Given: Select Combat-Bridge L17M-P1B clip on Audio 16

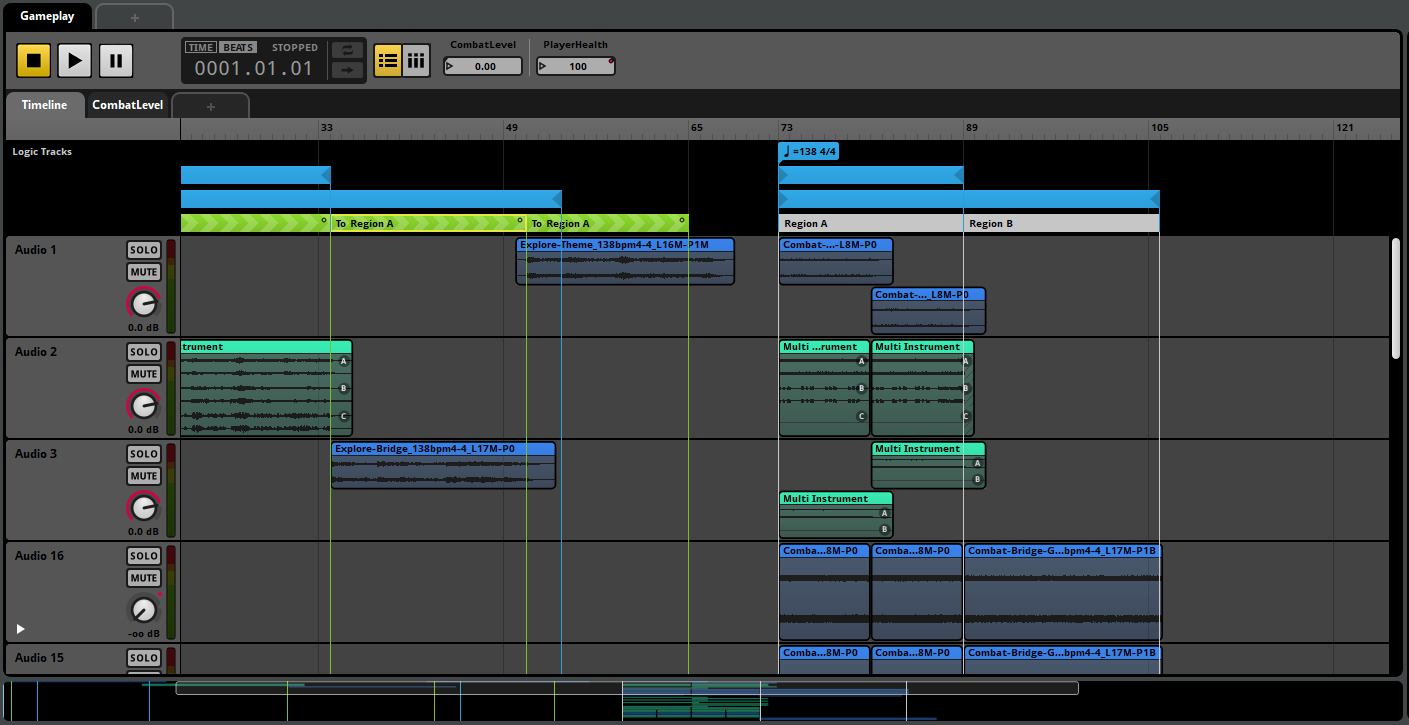Looking at the screenshot, I should (x=1063, y=592).
